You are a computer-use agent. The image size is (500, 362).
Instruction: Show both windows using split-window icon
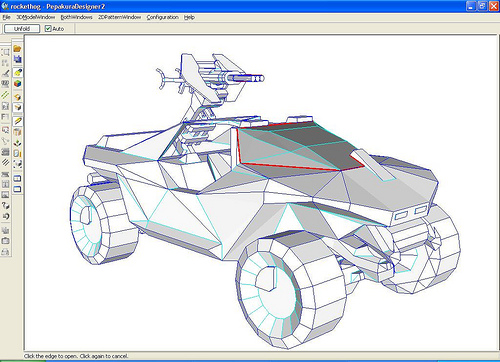pos(18,178)
